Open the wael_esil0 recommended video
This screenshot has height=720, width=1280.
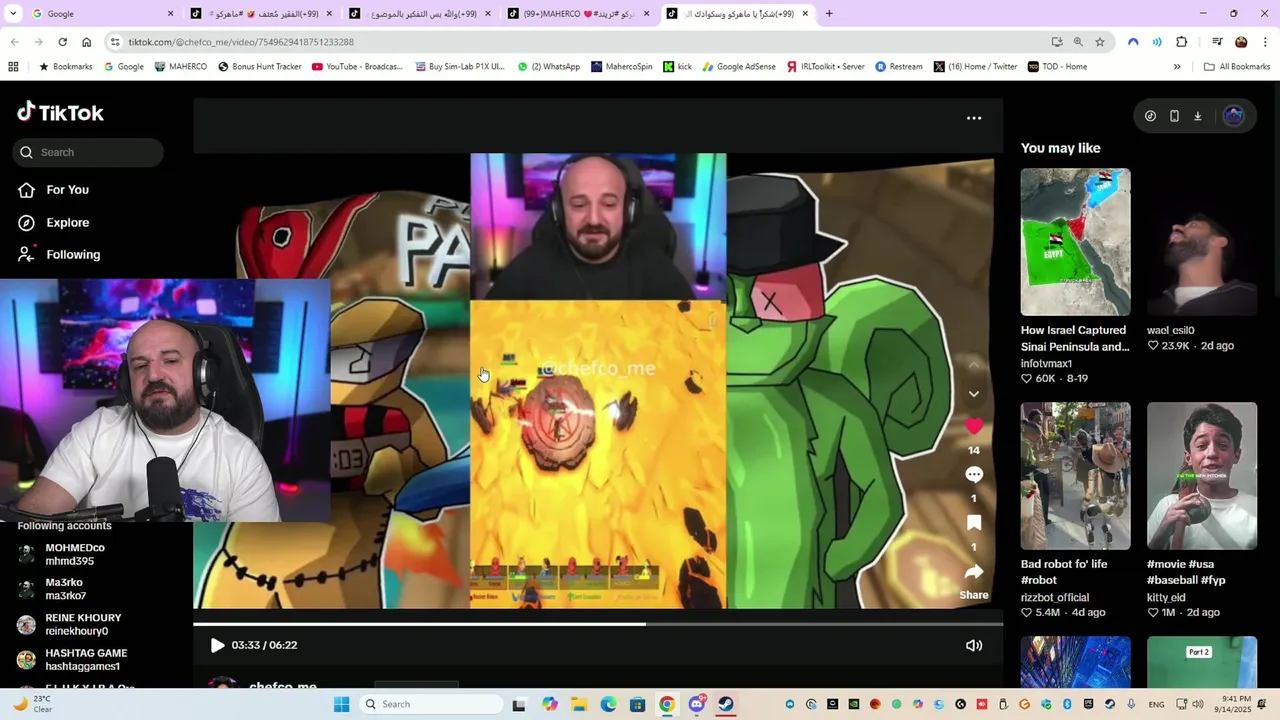(1202, 242)
